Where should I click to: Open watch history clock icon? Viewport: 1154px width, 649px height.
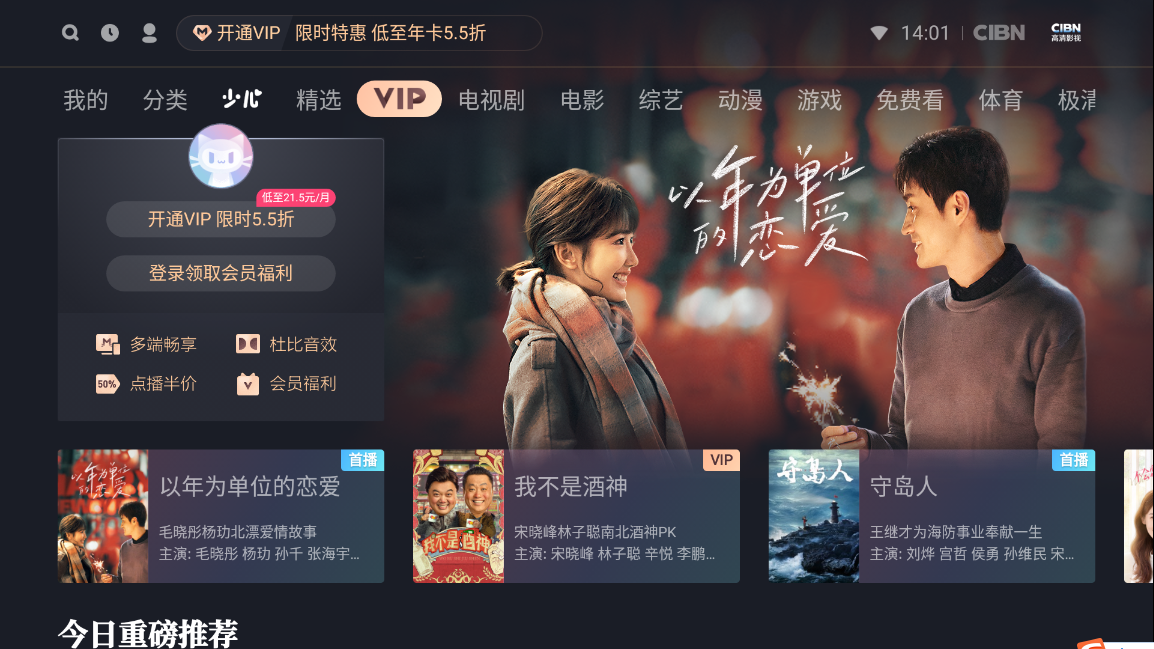coord(110,32)
